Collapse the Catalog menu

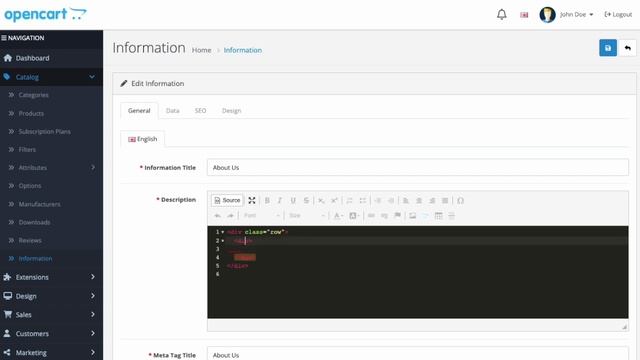(51, 77)
